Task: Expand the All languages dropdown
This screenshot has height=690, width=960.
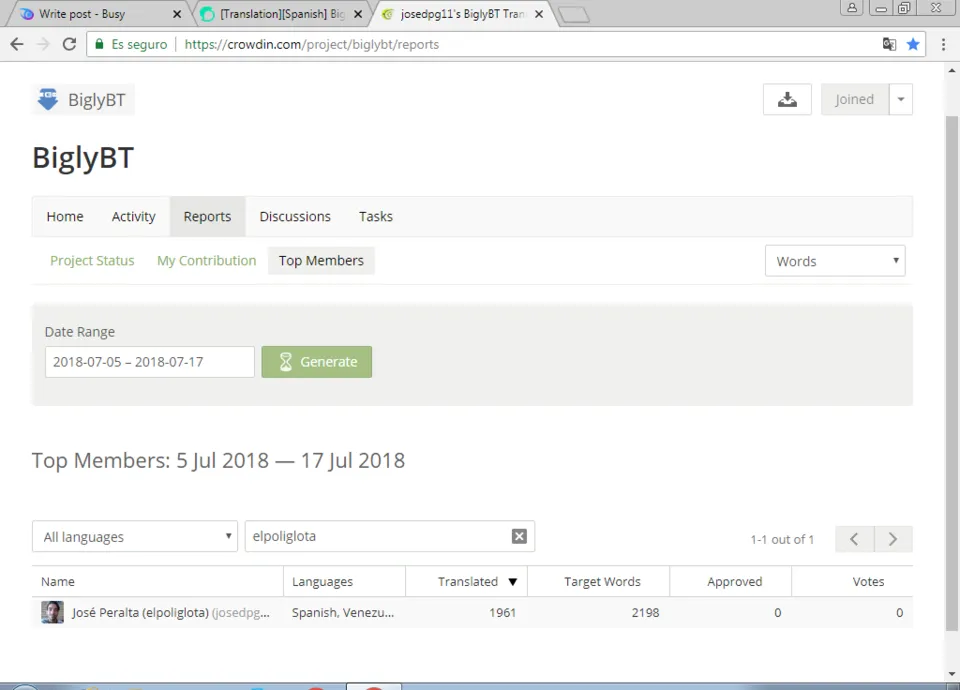Action: [135, 537]
